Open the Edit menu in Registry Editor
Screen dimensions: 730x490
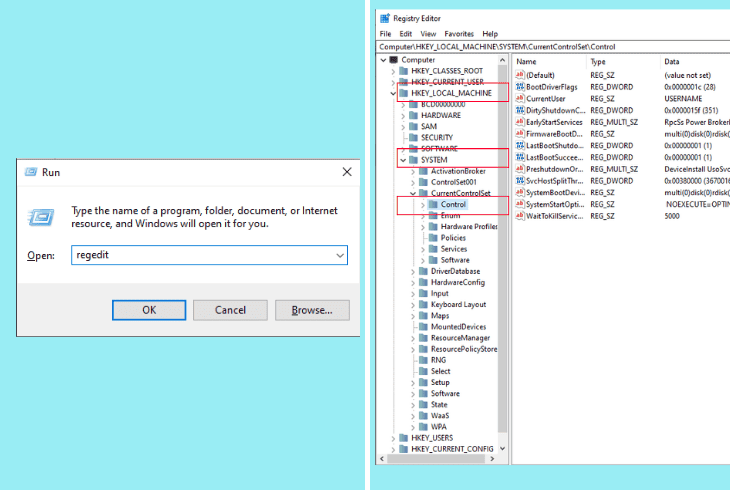(406, 34)
